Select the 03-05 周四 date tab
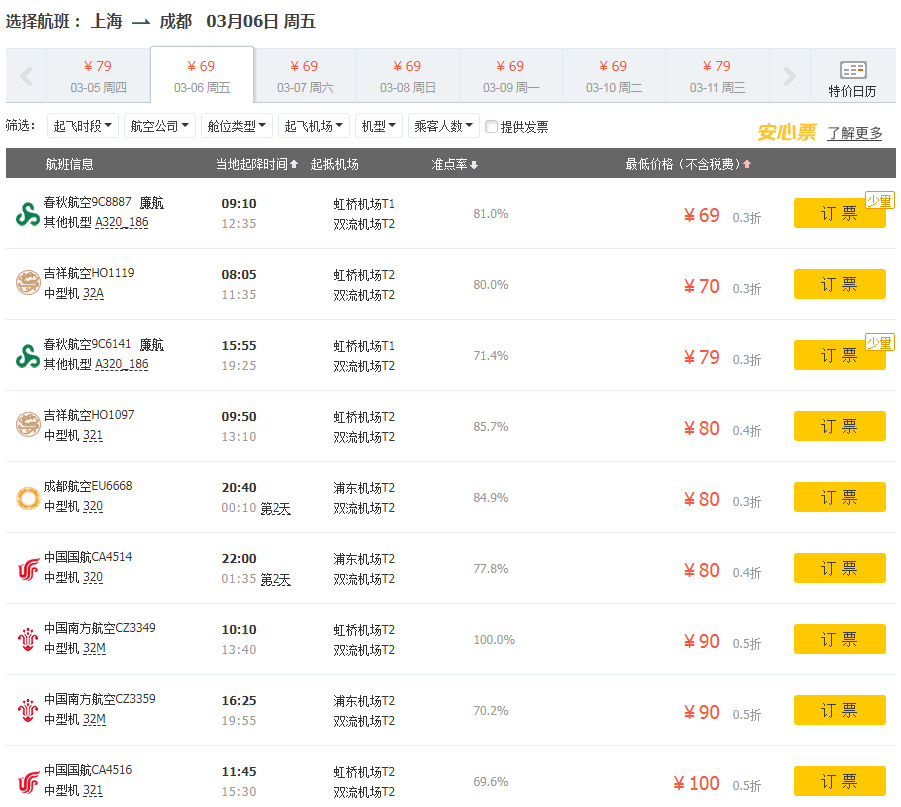 tap(98, 76)
